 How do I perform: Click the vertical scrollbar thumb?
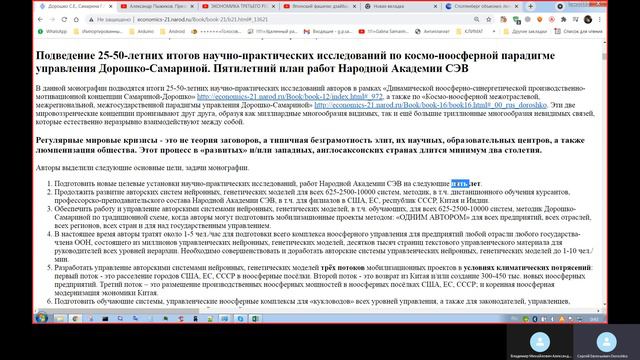click(x=604, y=56)
